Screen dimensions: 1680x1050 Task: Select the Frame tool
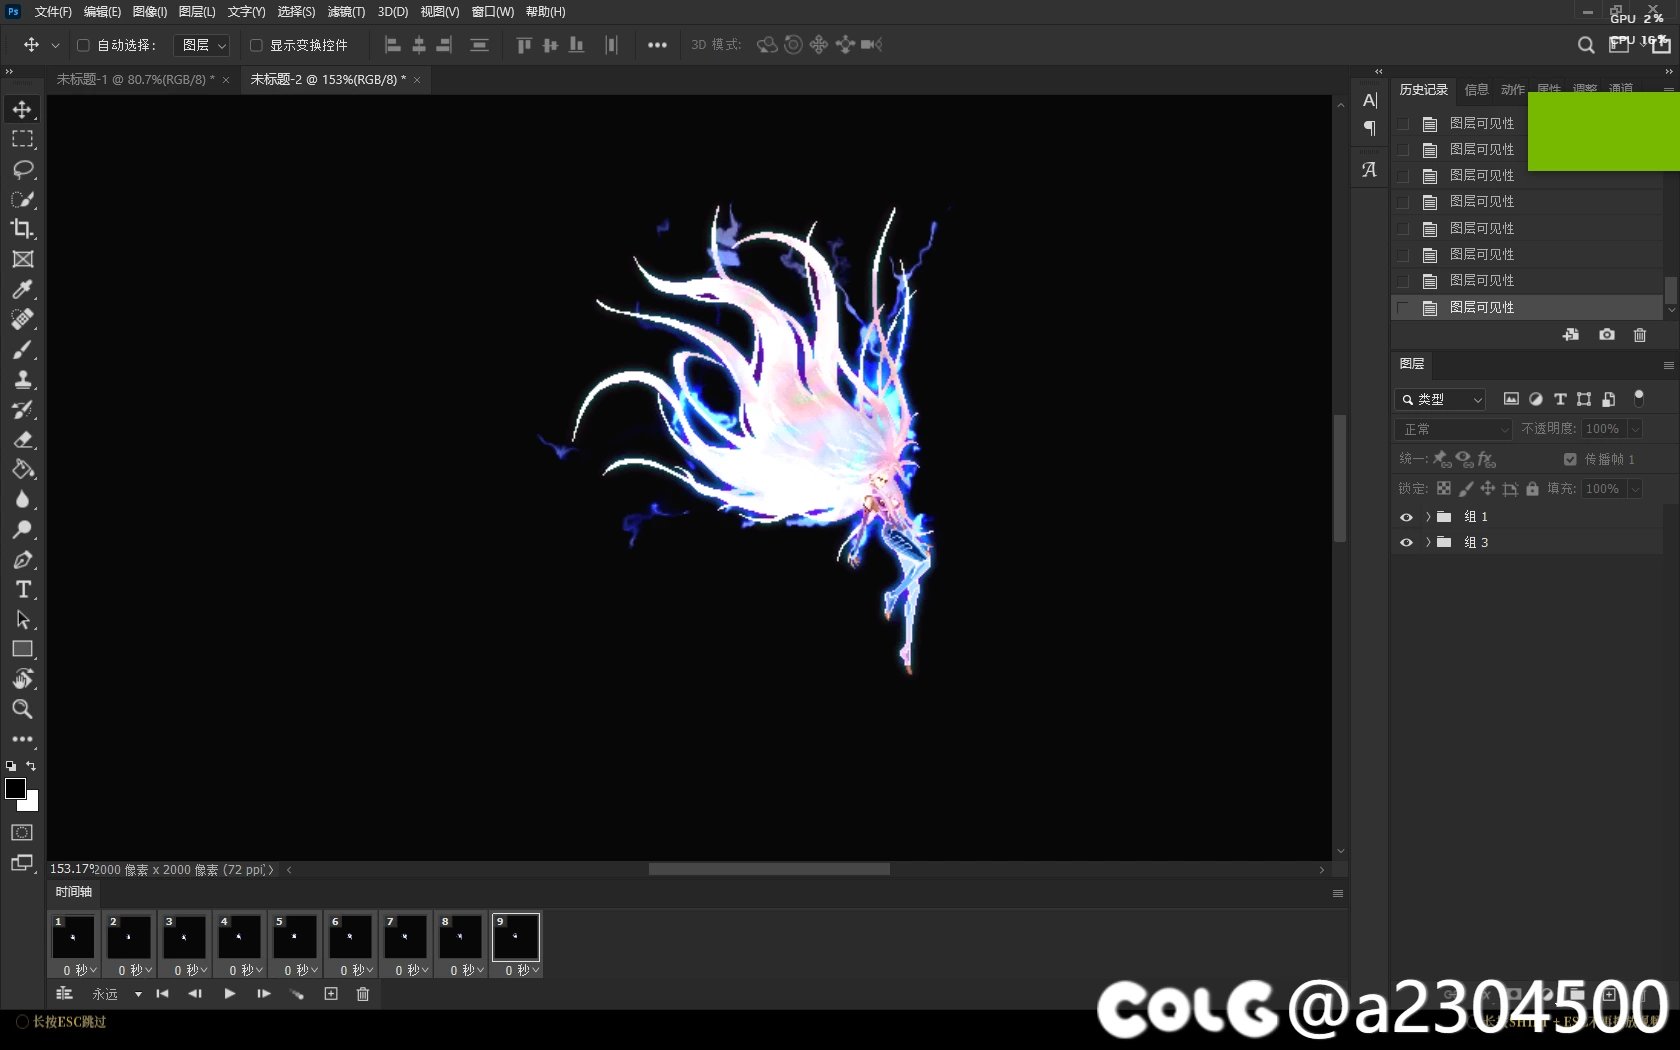click(22, 259)
